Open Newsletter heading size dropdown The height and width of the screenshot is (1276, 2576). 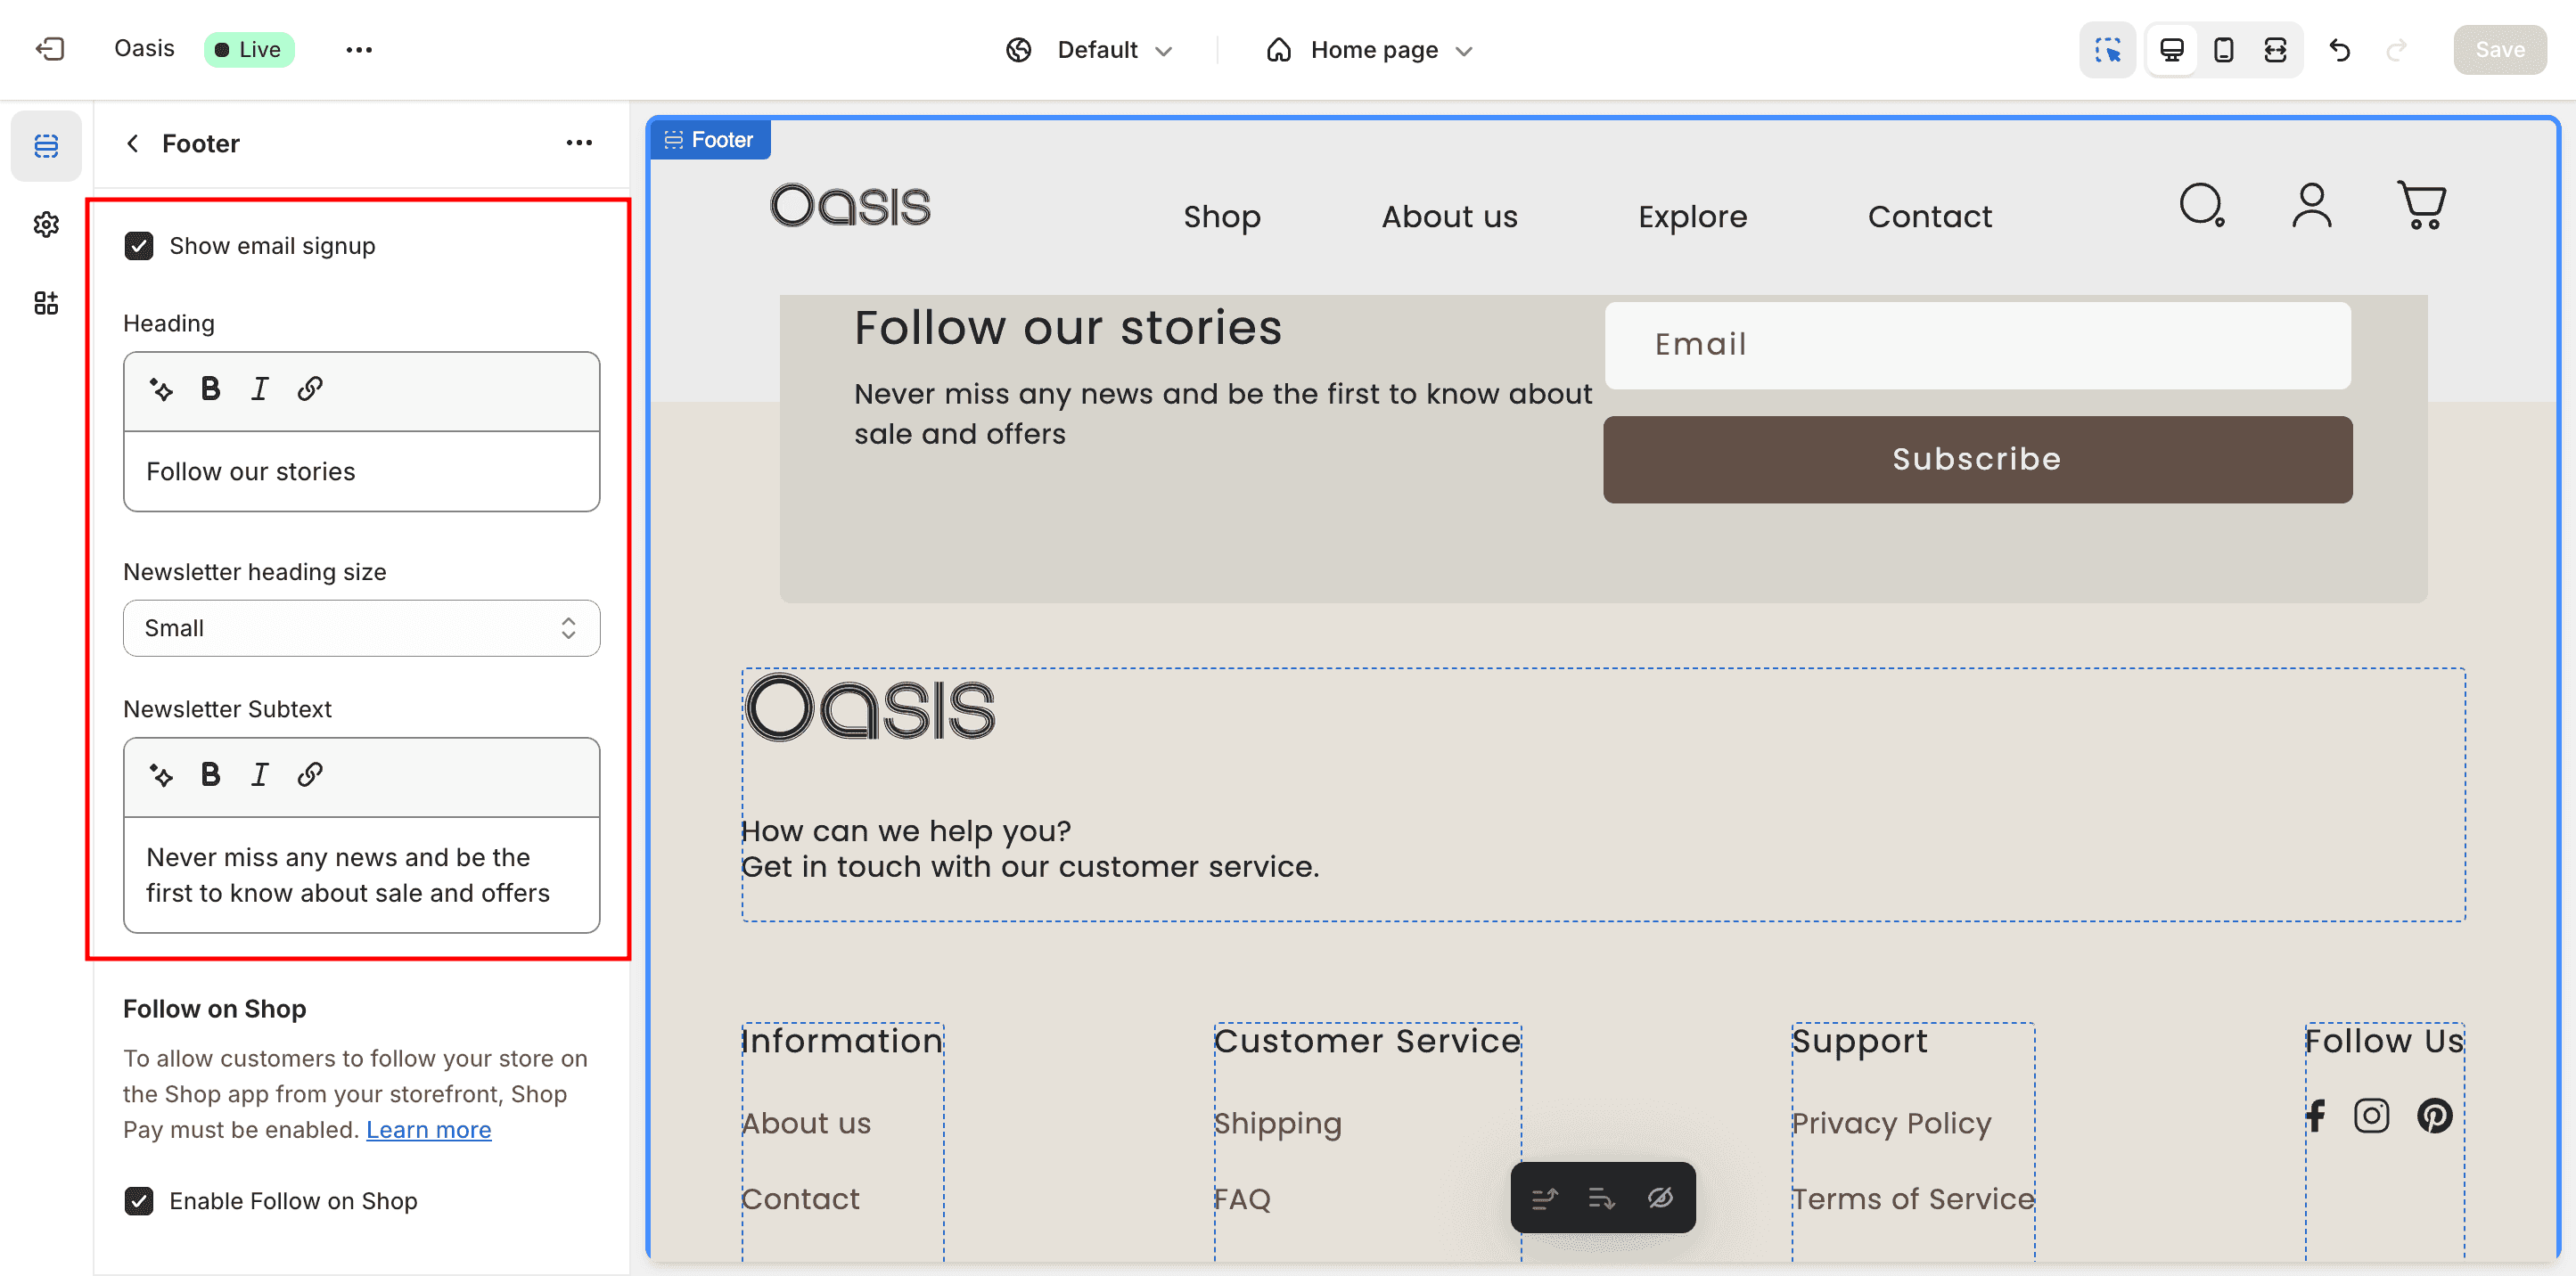click(x=361, y=628)
